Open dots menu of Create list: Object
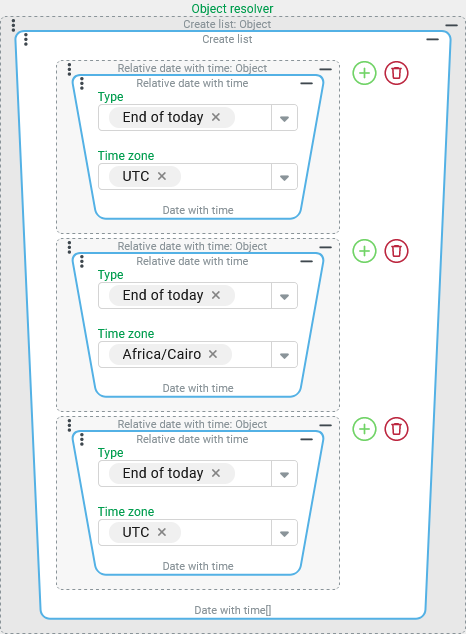Screen dimensions: 466x634 point(13,25)
